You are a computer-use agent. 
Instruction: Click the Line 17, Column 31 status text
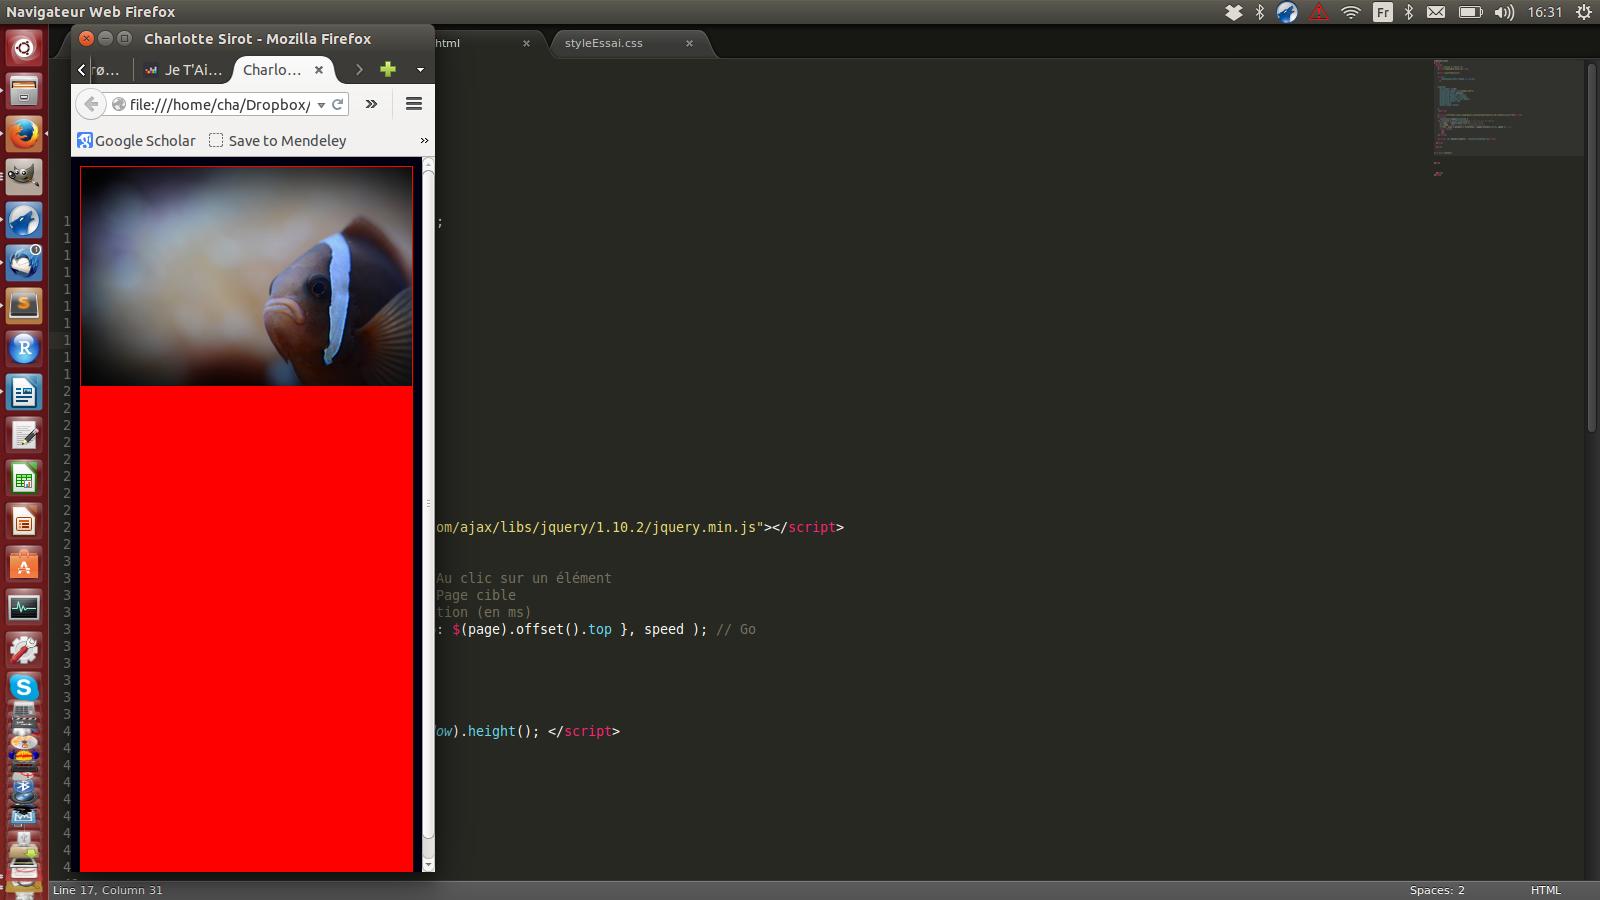(x=108, y=890)
